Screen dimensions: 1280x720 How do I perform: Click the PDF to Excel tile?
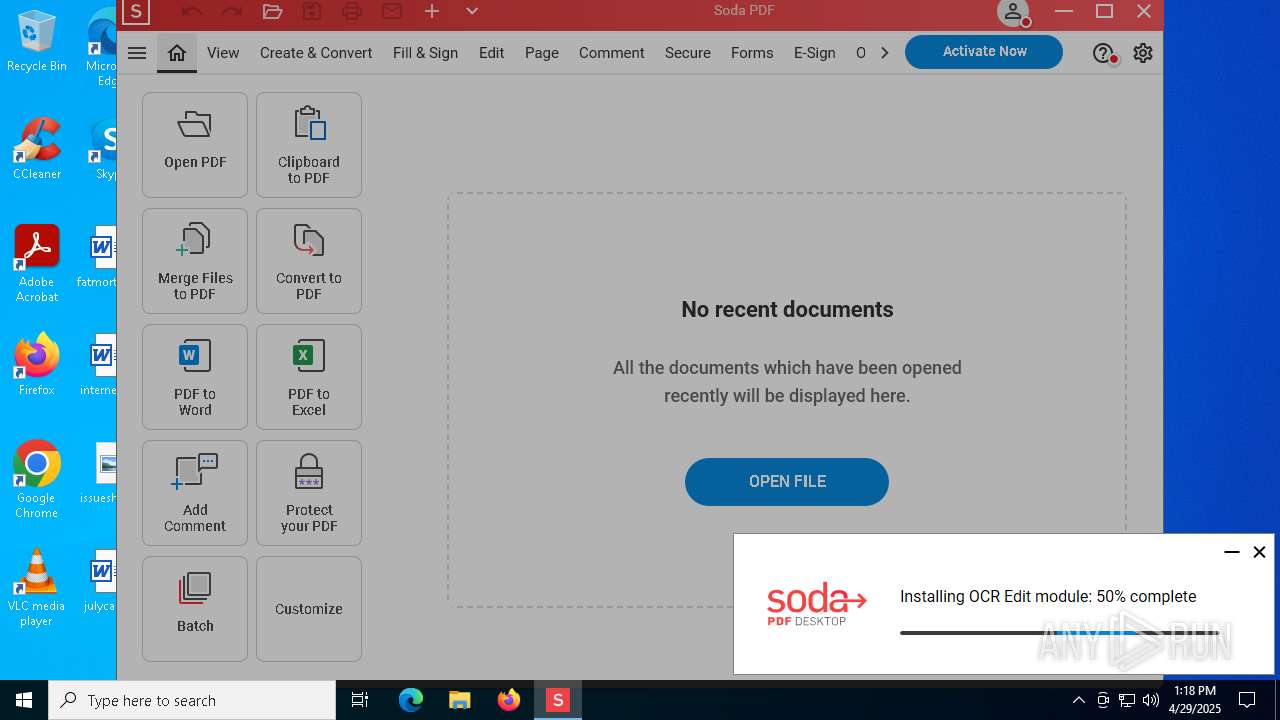coord(309,377)
